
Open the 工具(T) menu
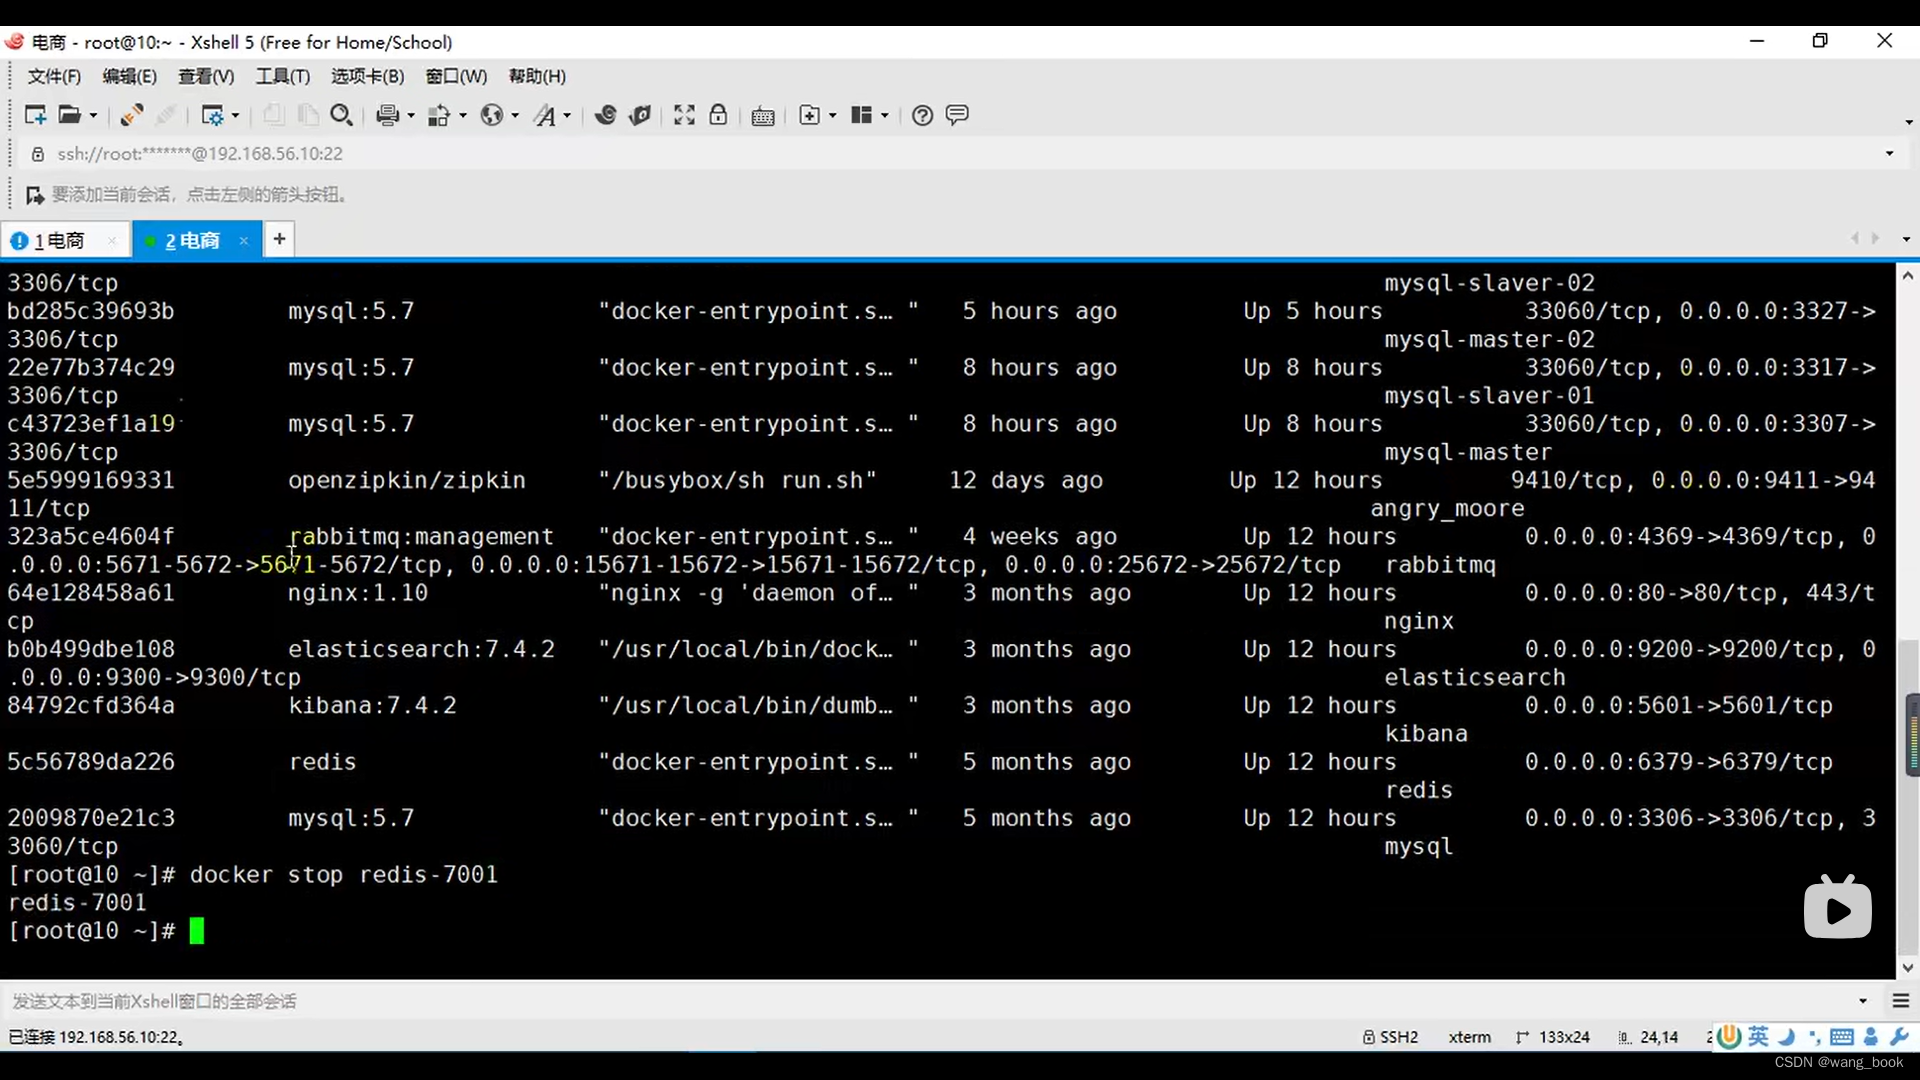tap(283, 76)
